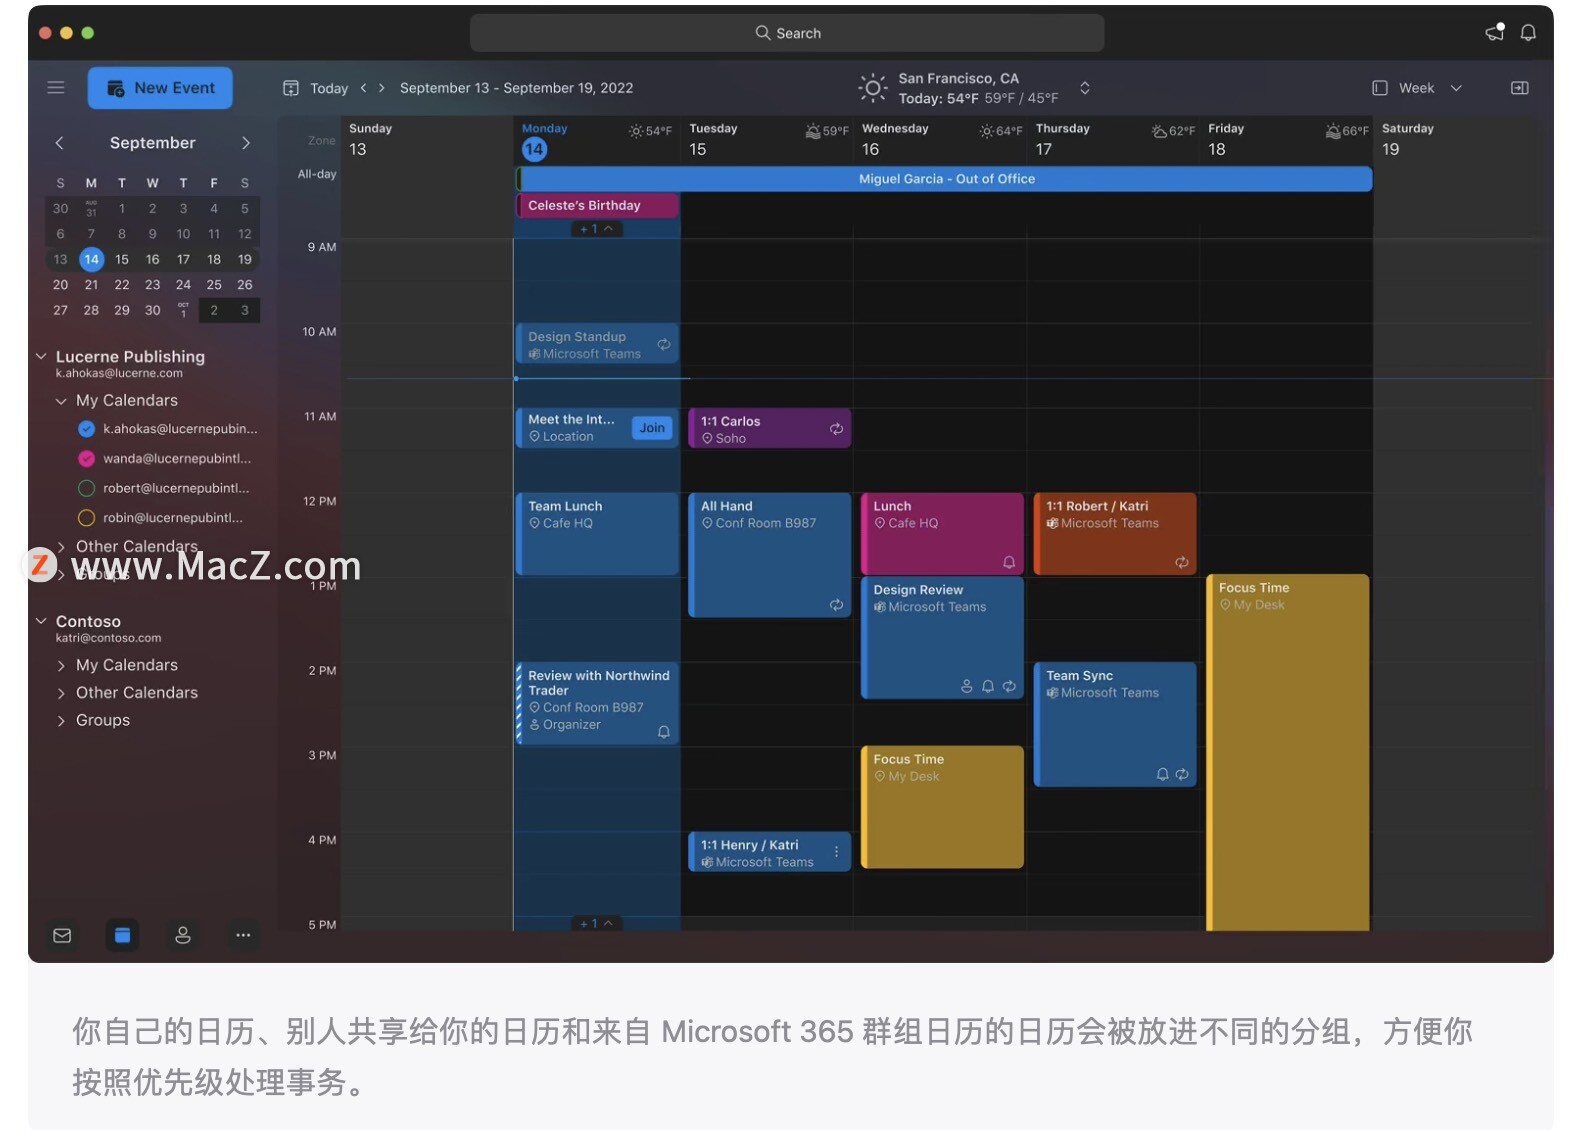Screen dimensions: 1586x1130
Task: Select September 14 in mini calendar
Action: point(91,259)
